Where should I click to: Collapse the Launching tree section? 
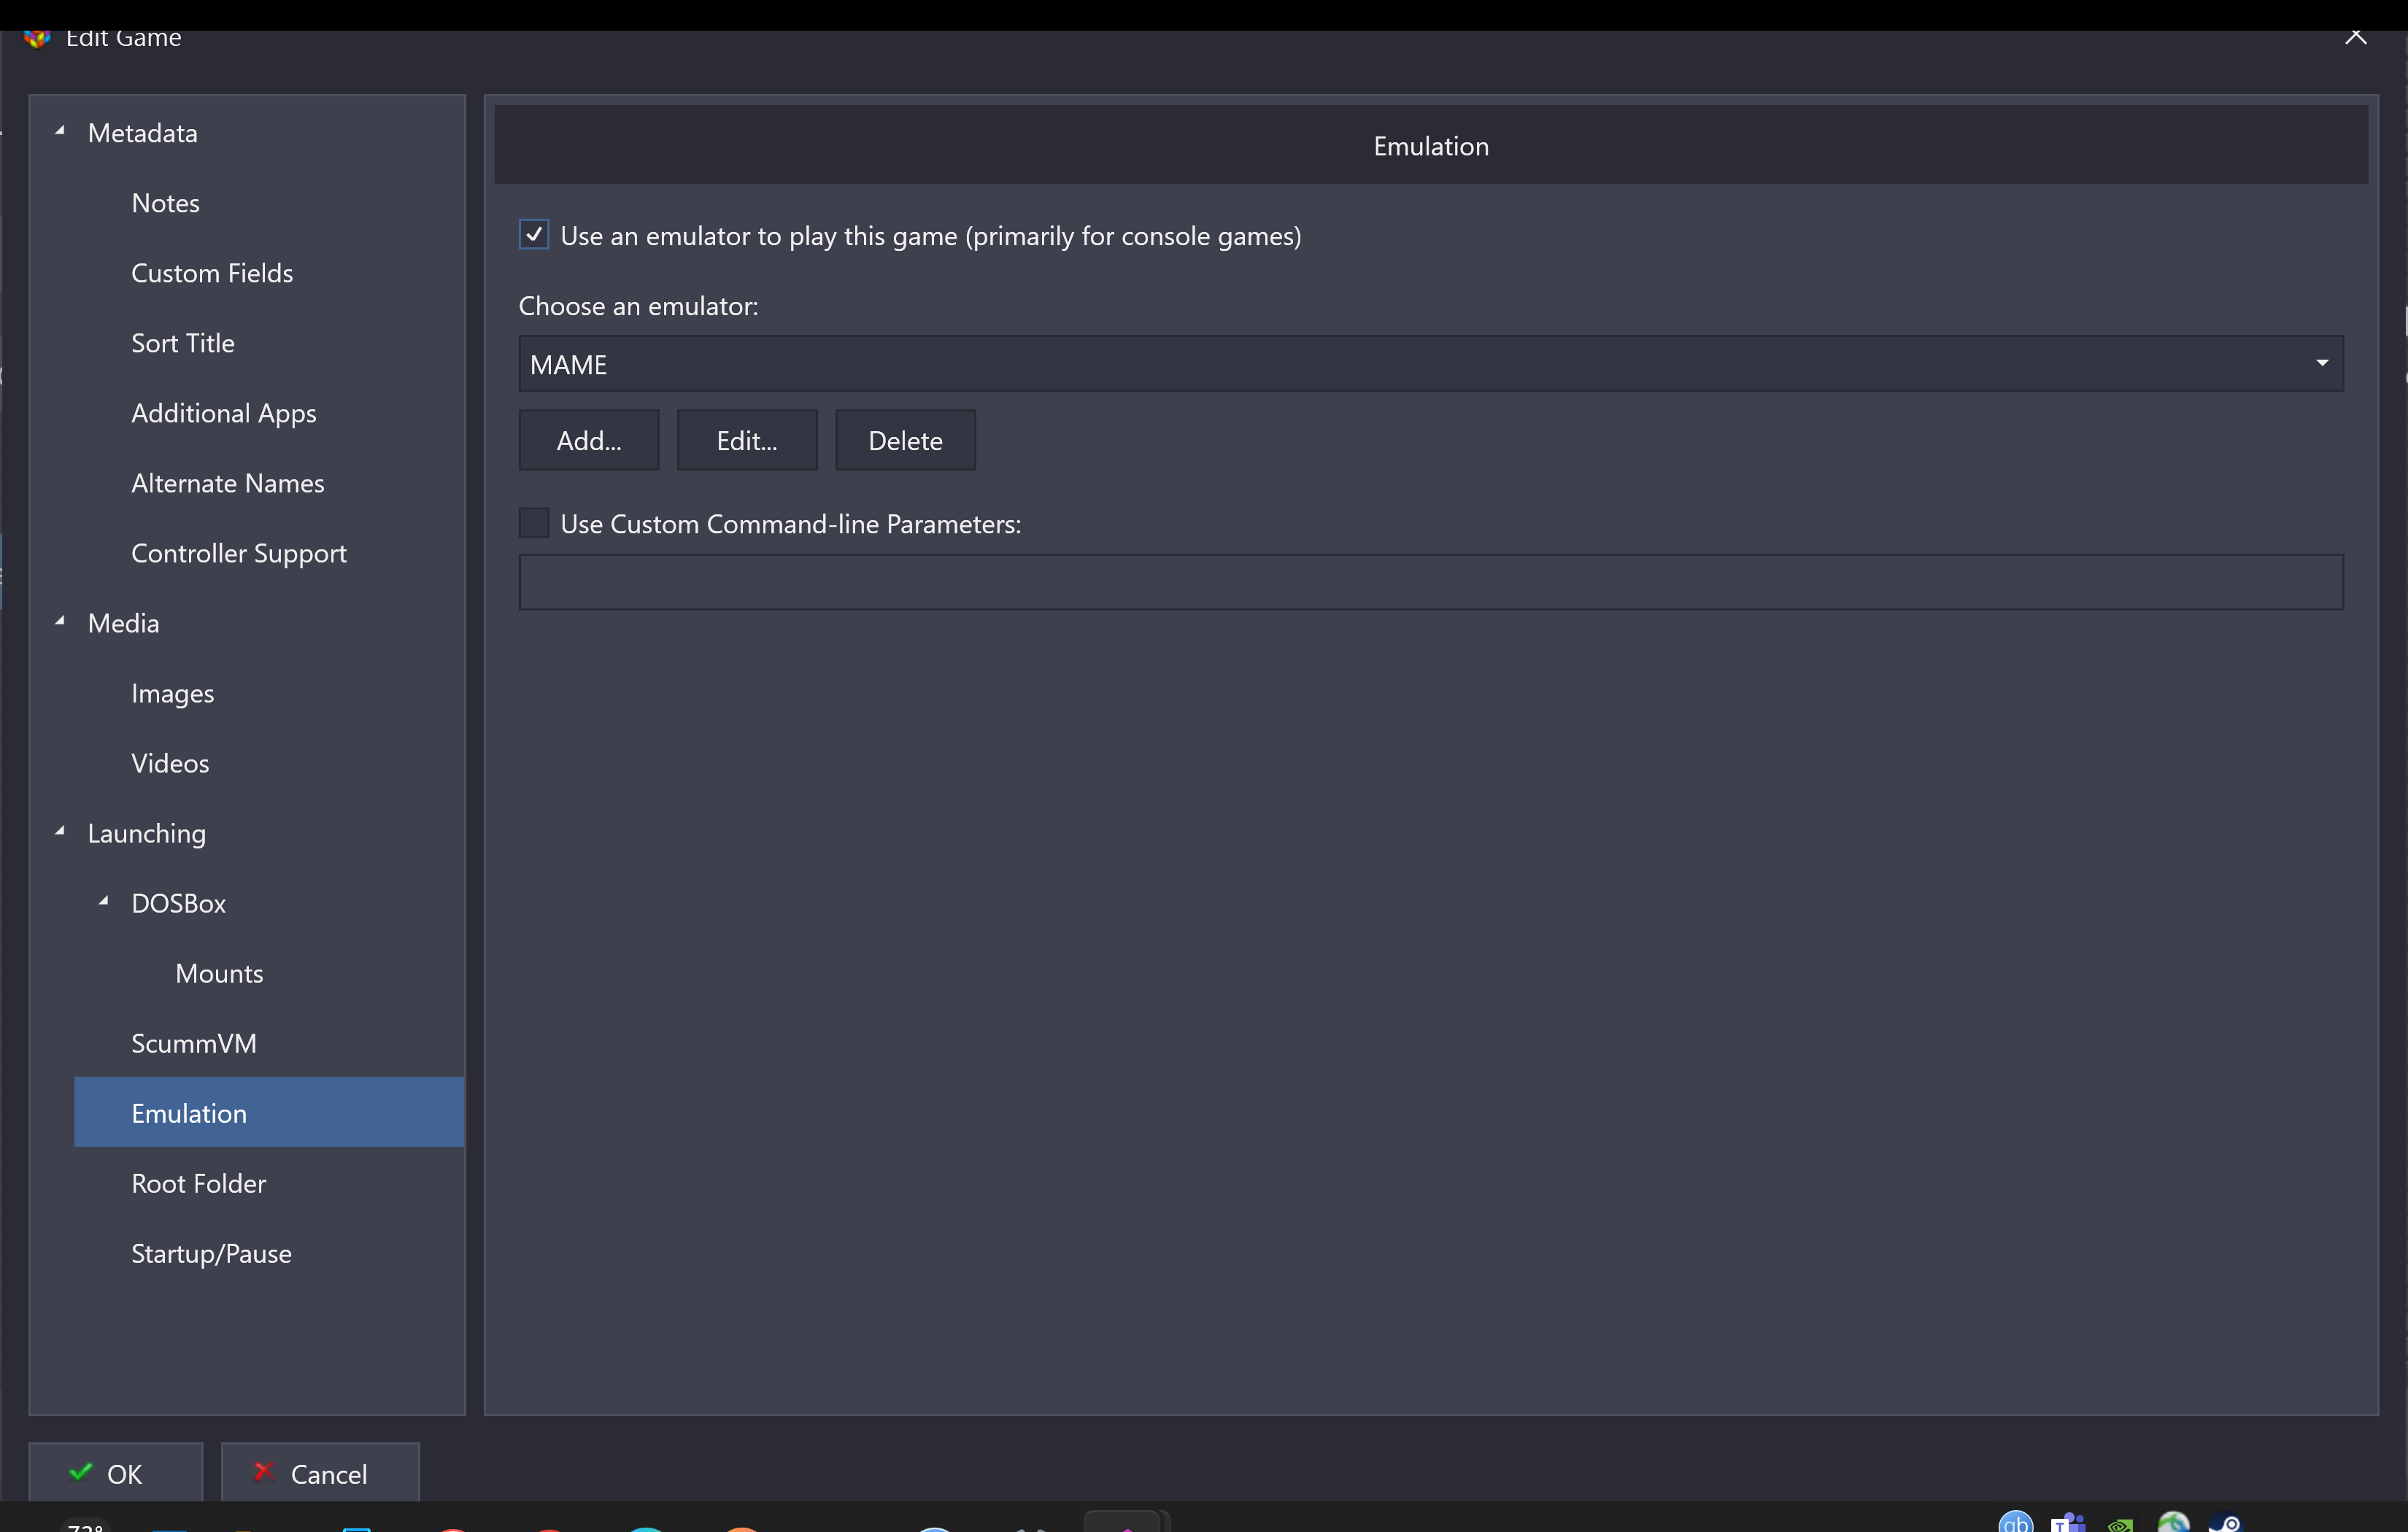pyautogui.click(x=60, y=831)
